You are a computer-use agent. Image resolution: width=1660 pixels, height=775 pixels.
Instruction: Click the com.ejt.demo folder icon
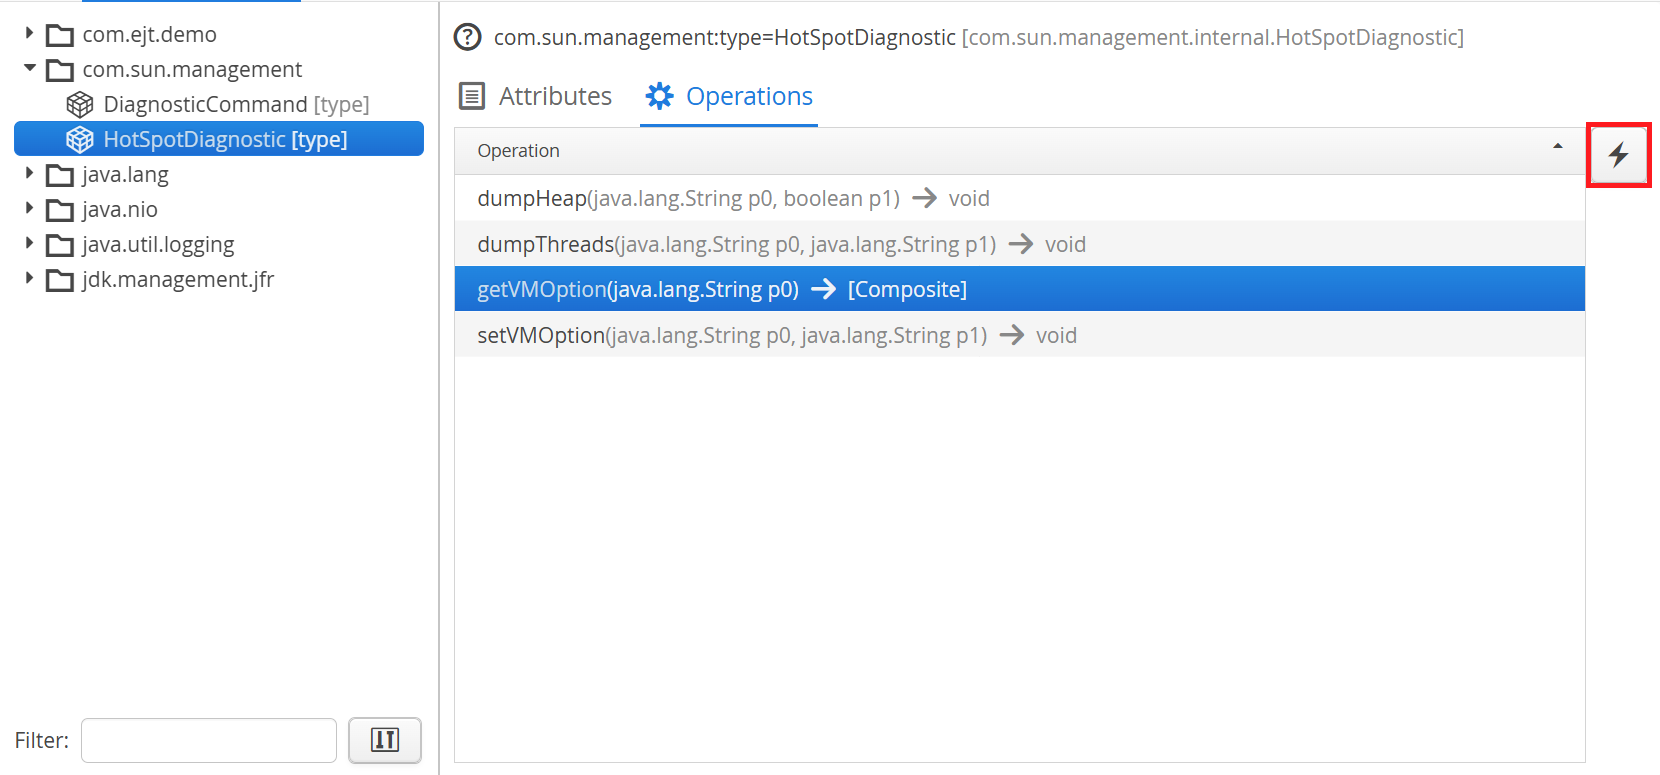pos(60,36)
